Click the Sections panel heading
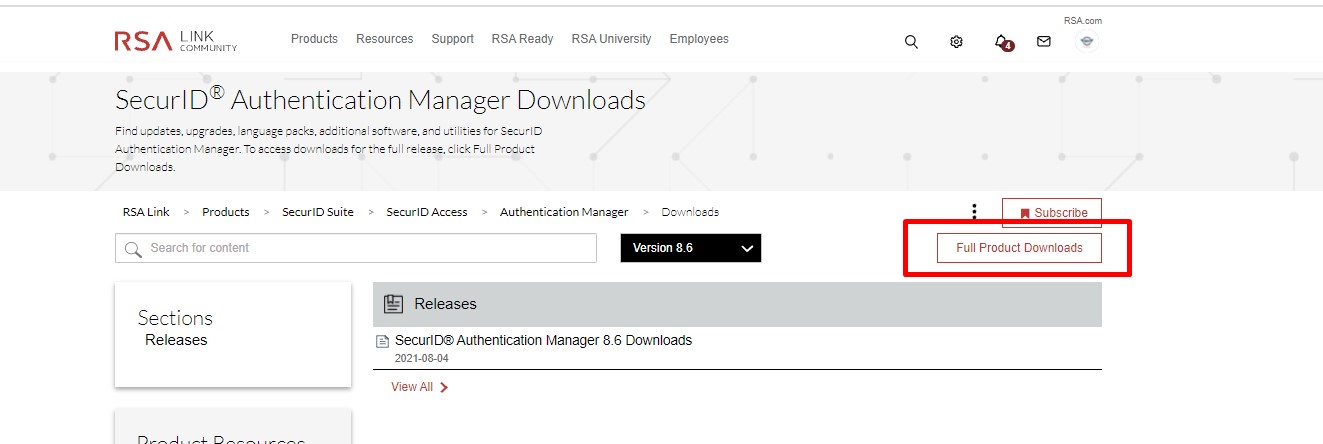 pos(175,318)
